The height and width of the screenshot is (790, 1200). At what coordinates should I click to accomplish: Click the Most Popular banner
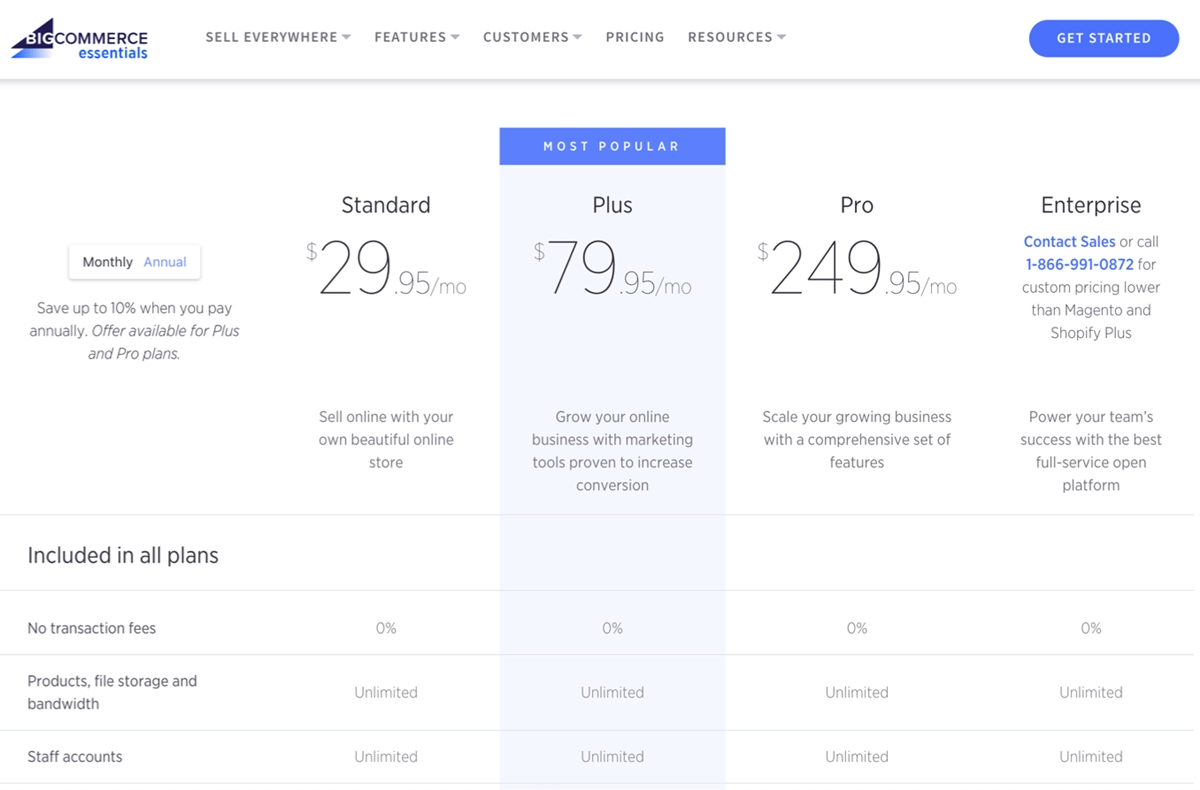point(612,146)
